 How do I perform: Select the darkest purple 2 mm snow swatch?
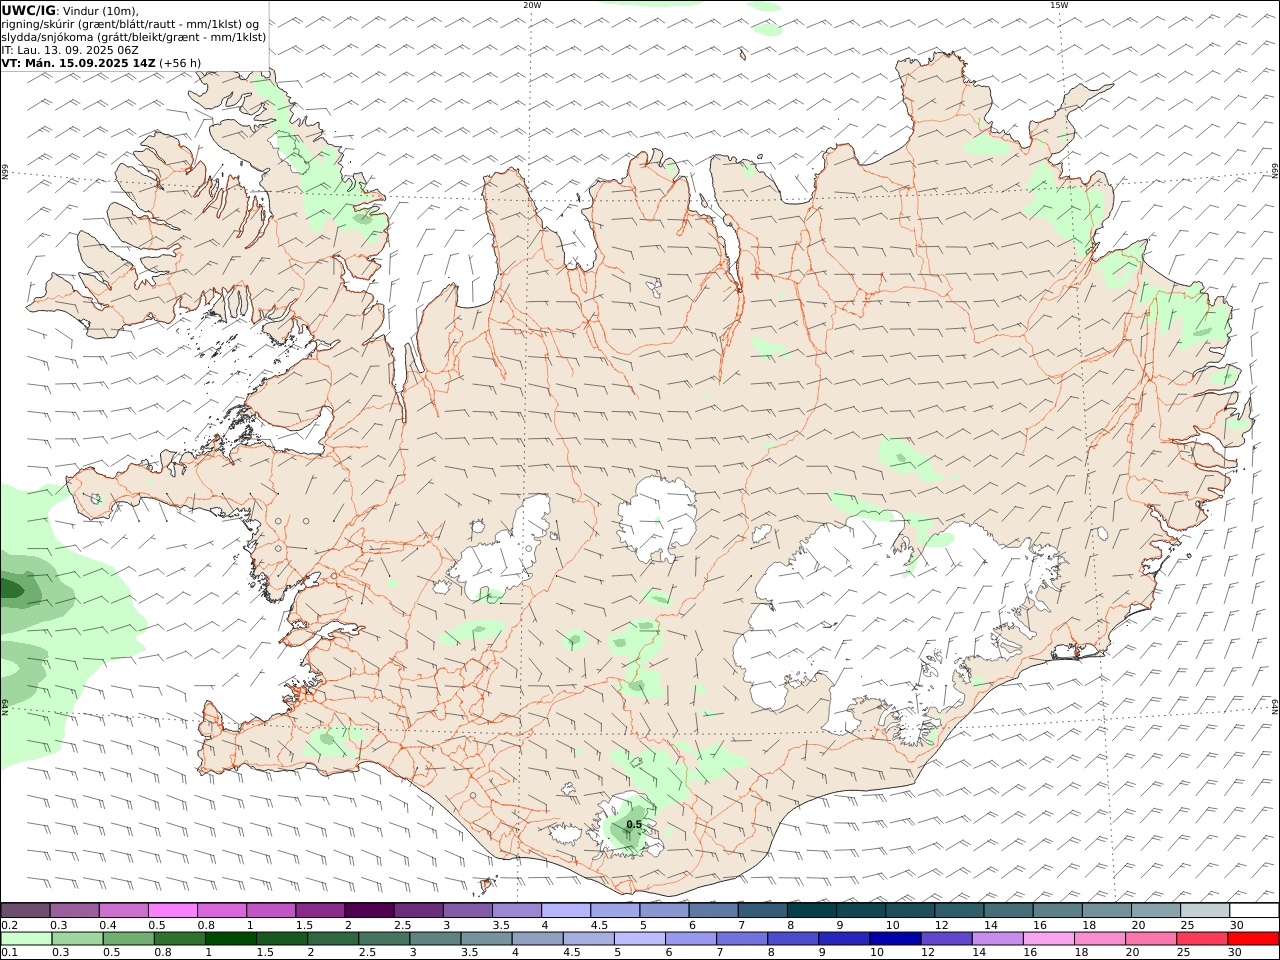point(369,910)
